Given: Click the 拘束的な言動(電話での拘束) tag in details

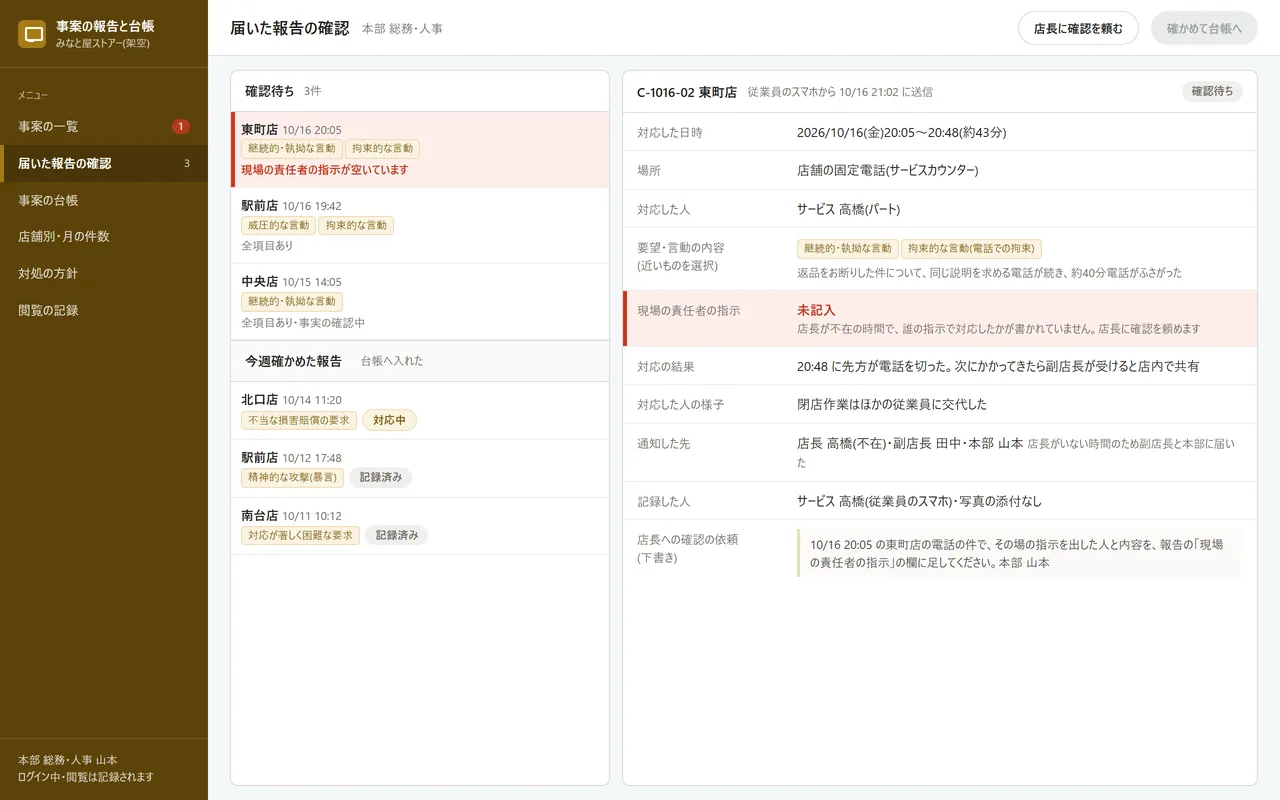Looking at the screenshot, I should 971,249.
